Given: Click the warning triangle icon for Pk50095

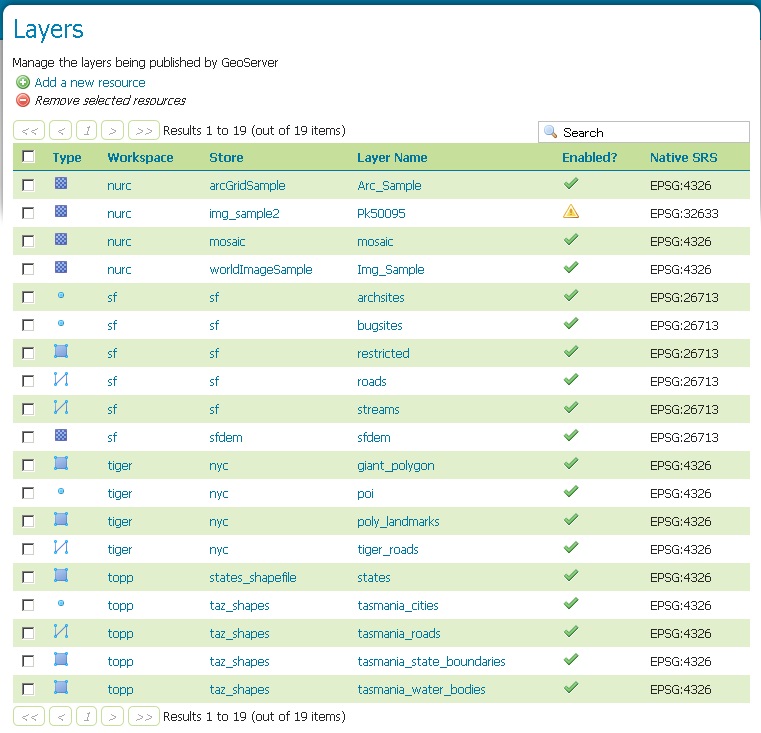Looking at the screenshot, I should [x=570, y=212].
